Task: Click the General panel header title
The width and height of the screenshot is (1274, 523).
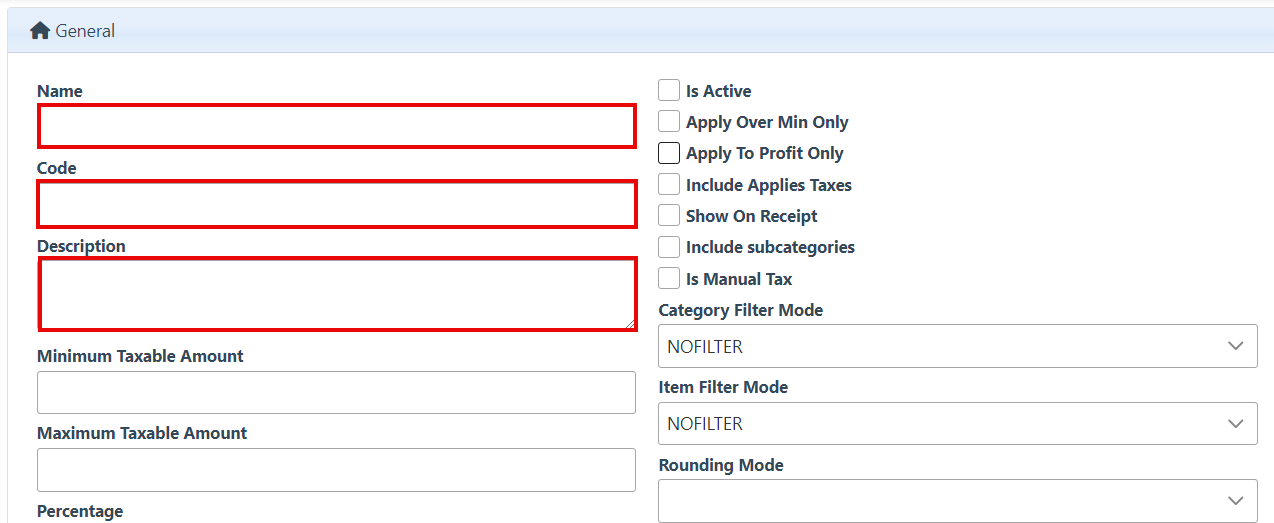Action: point(85,31)
